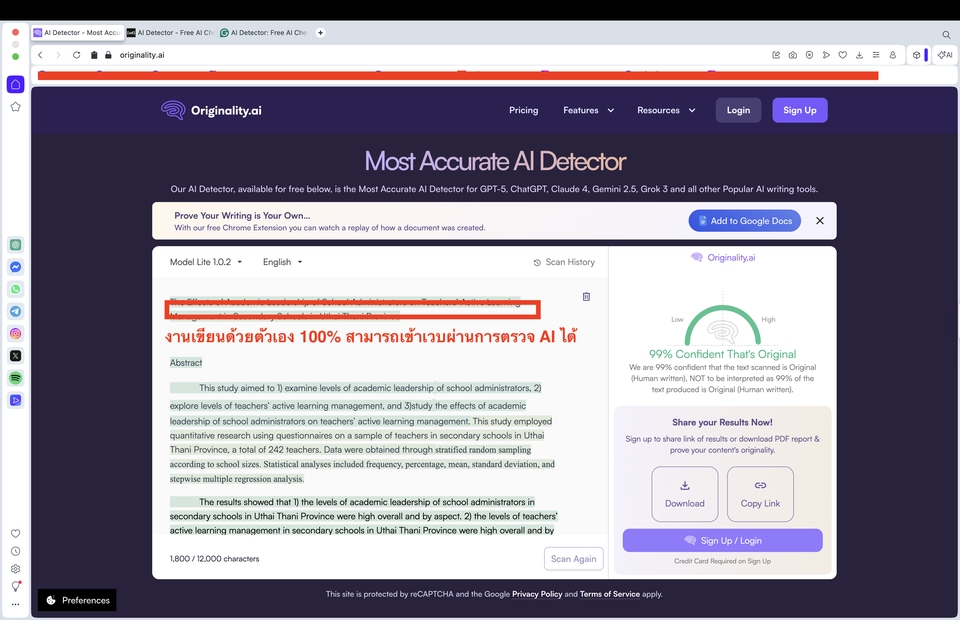960x620 pixels.
Task: Open the Telegram sidebar icon
Action: [x=16, y=311]
